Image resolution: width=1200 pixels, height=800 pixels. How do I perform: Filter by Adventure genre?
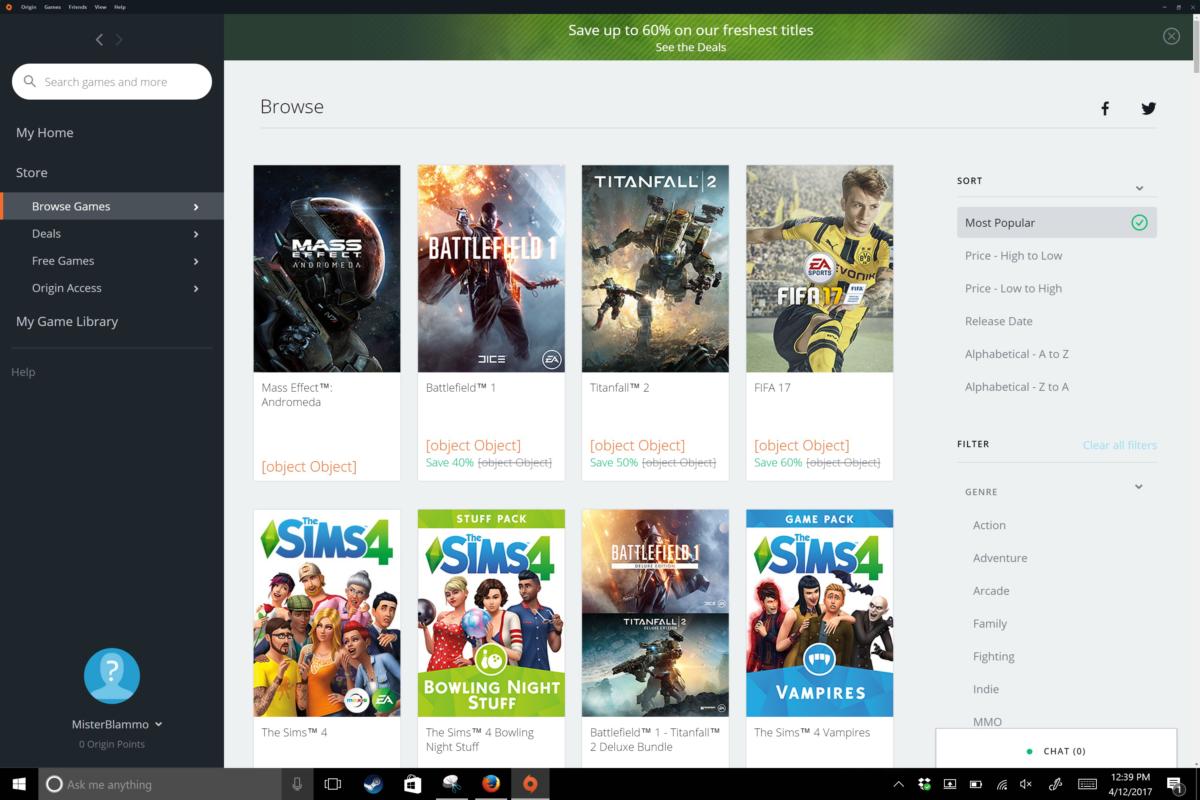point(1000,558)
